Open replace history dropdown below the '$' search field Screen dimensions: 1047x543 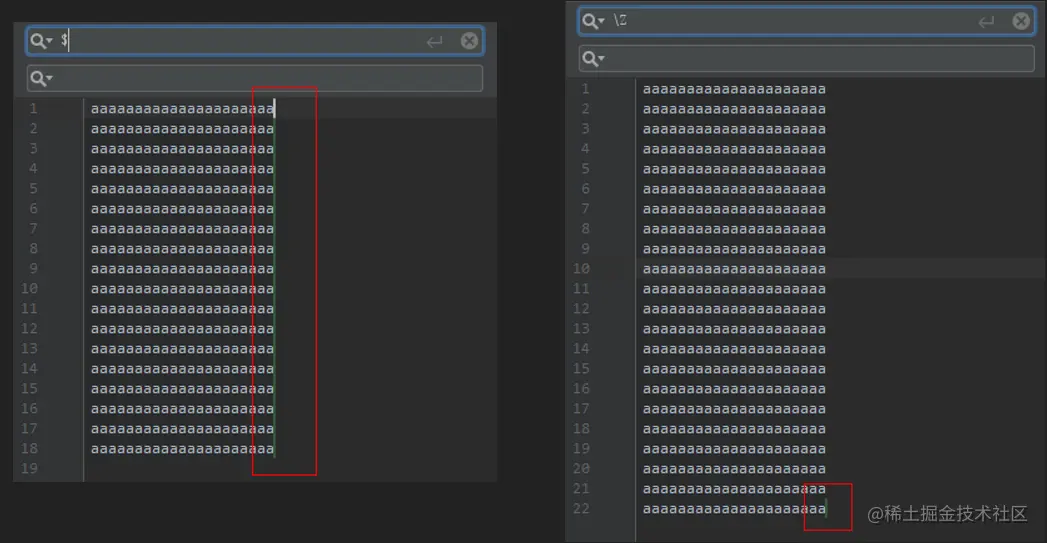[x=41, y=79]
